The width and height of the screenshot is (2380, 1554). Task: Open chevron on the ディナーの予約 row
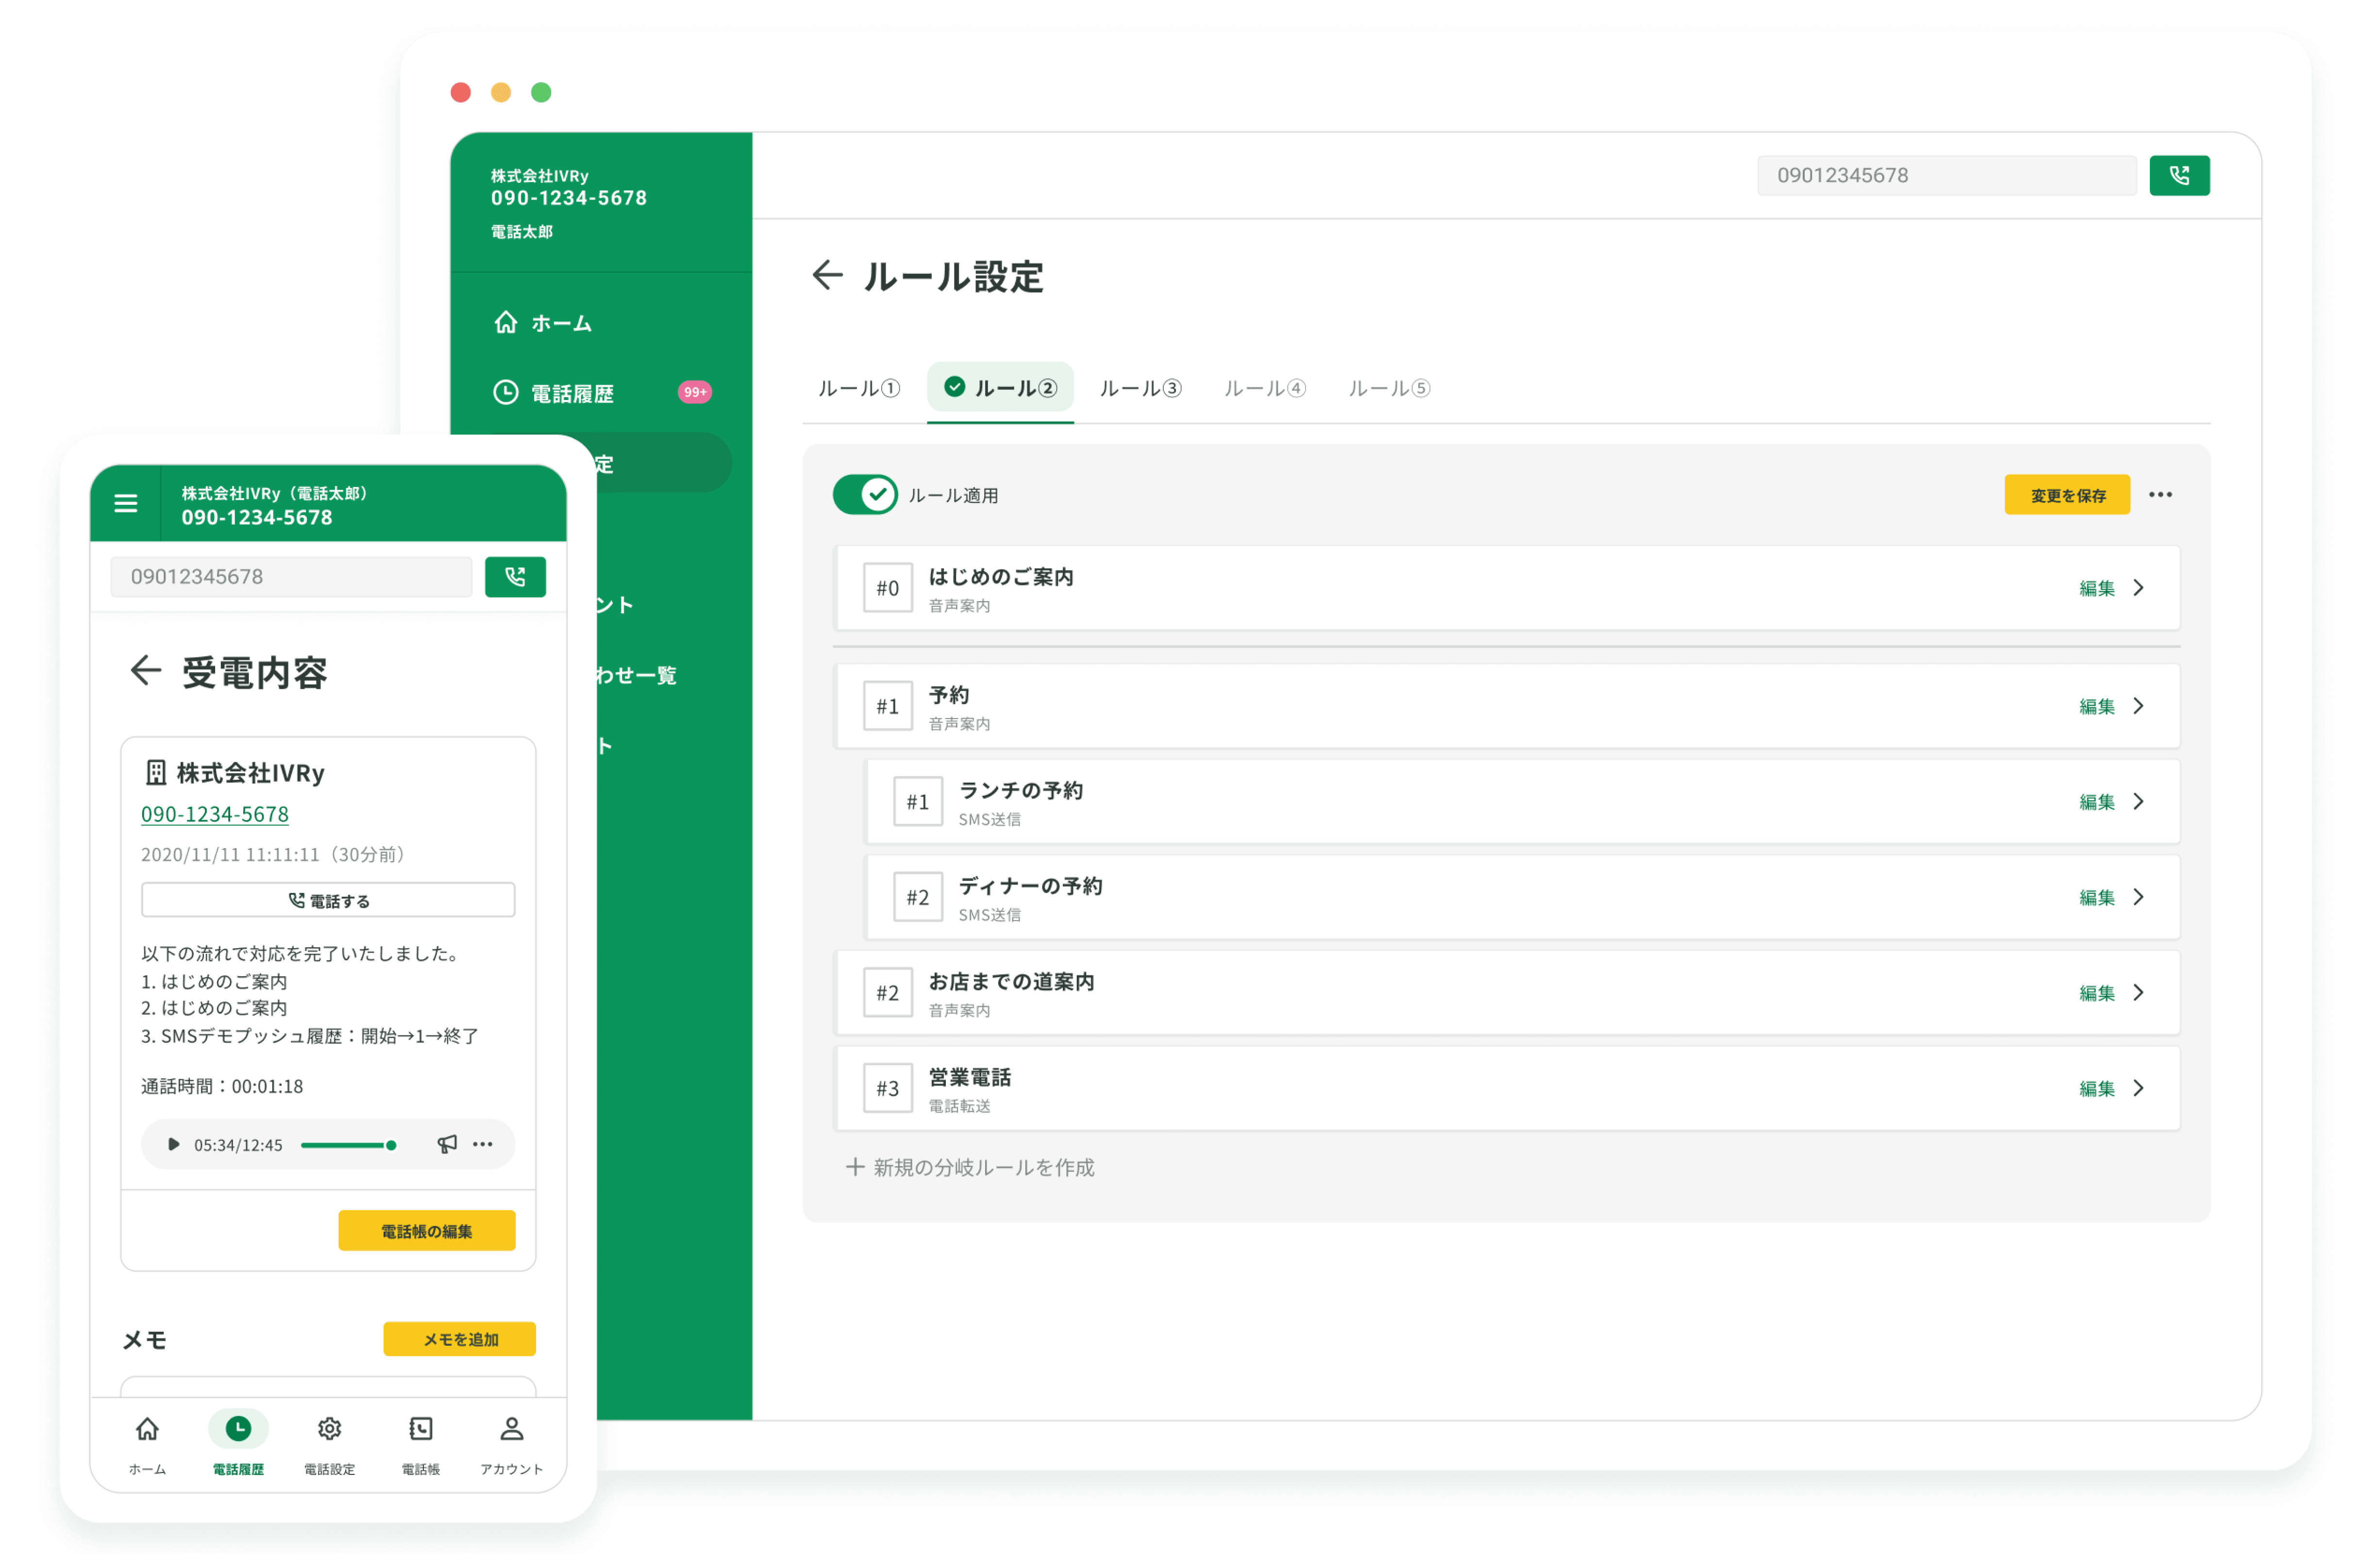(2138, 897)
